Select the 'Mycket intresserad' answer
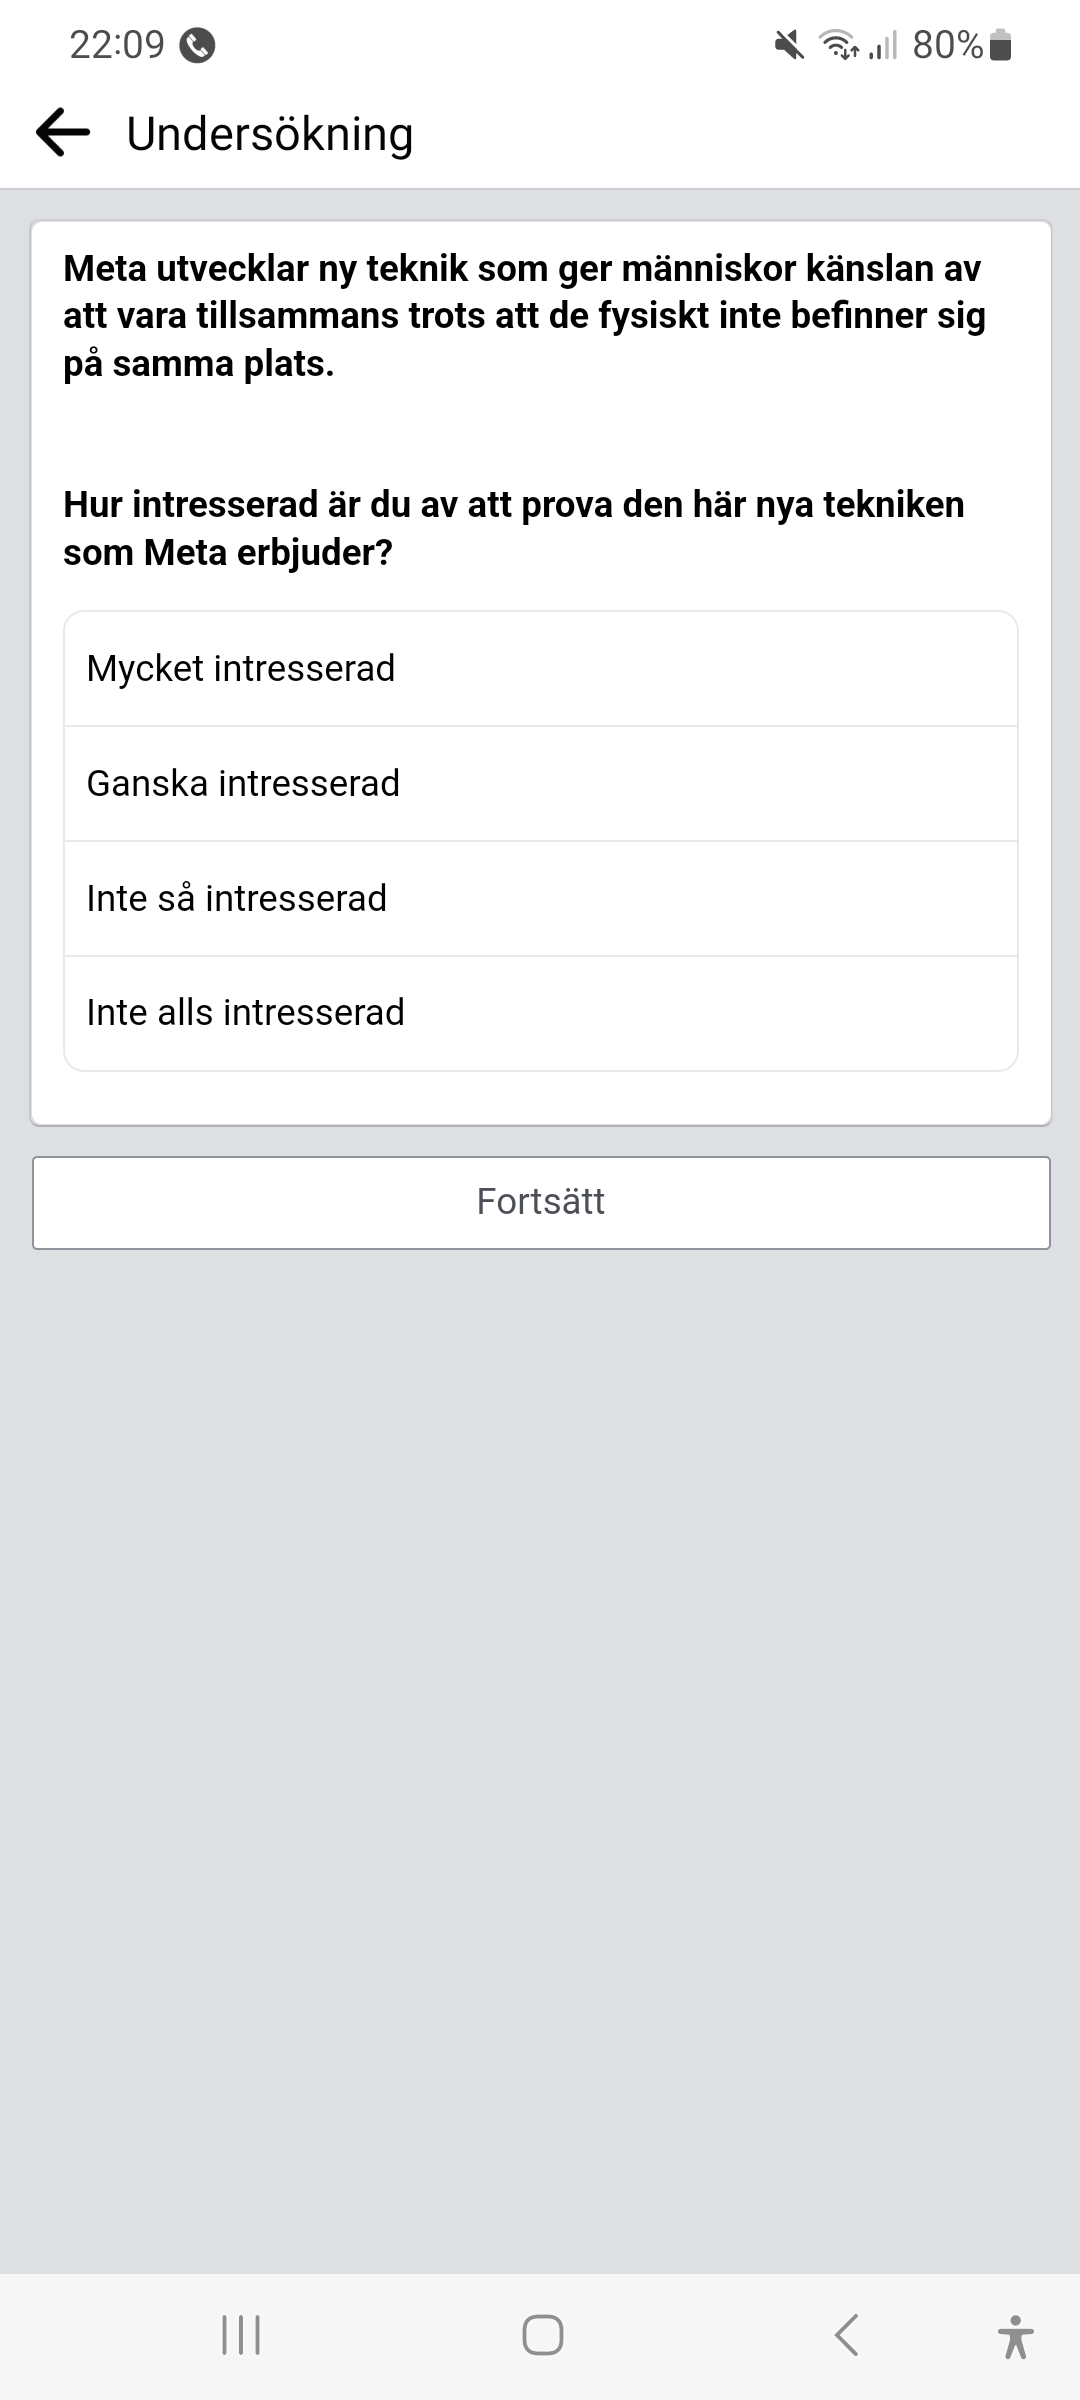The height and width of the screenshot is (2400, 1080). click(x=540, y=669)
